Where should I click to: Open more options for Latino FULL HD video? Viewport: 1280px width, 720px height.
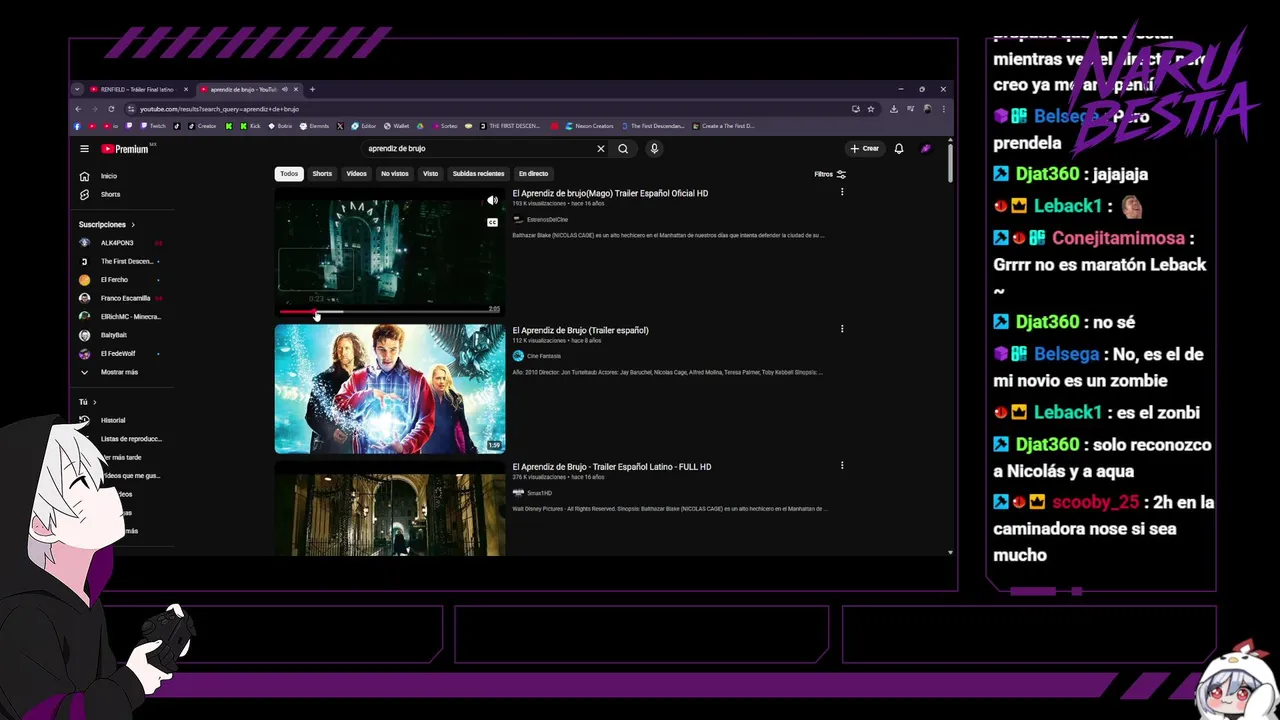point(842,466)
